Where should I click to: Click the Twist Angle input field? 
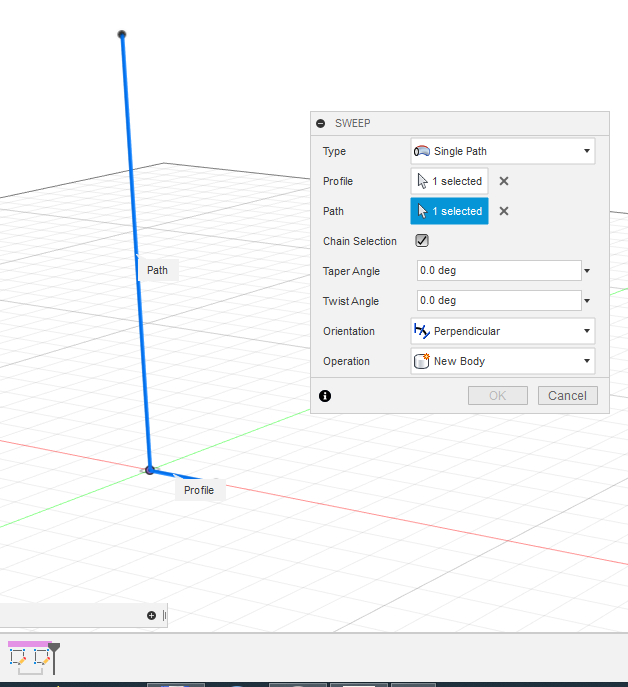(499, 301)
